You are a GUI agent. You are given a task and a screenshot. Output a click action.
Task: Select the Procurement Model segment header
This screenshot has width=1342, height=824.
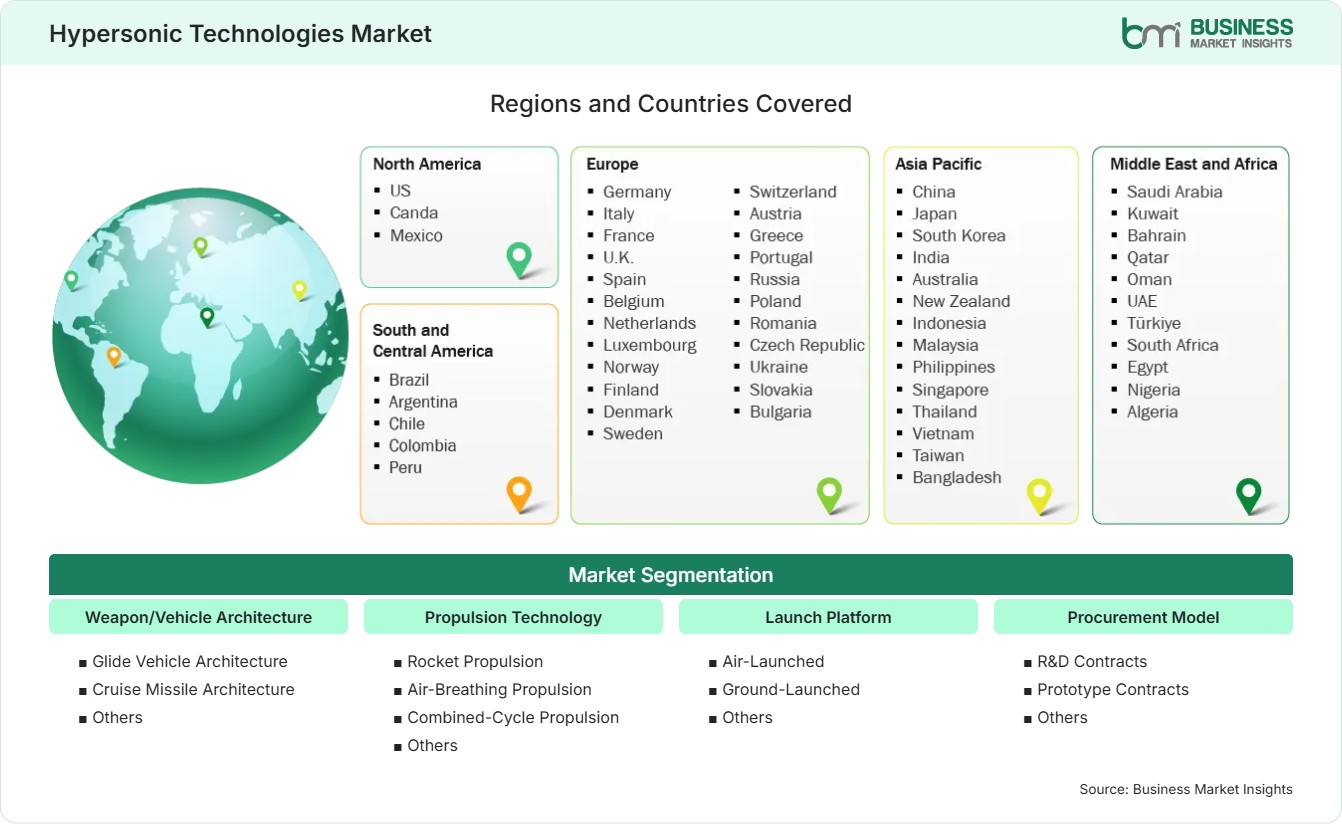(1143, 617)
